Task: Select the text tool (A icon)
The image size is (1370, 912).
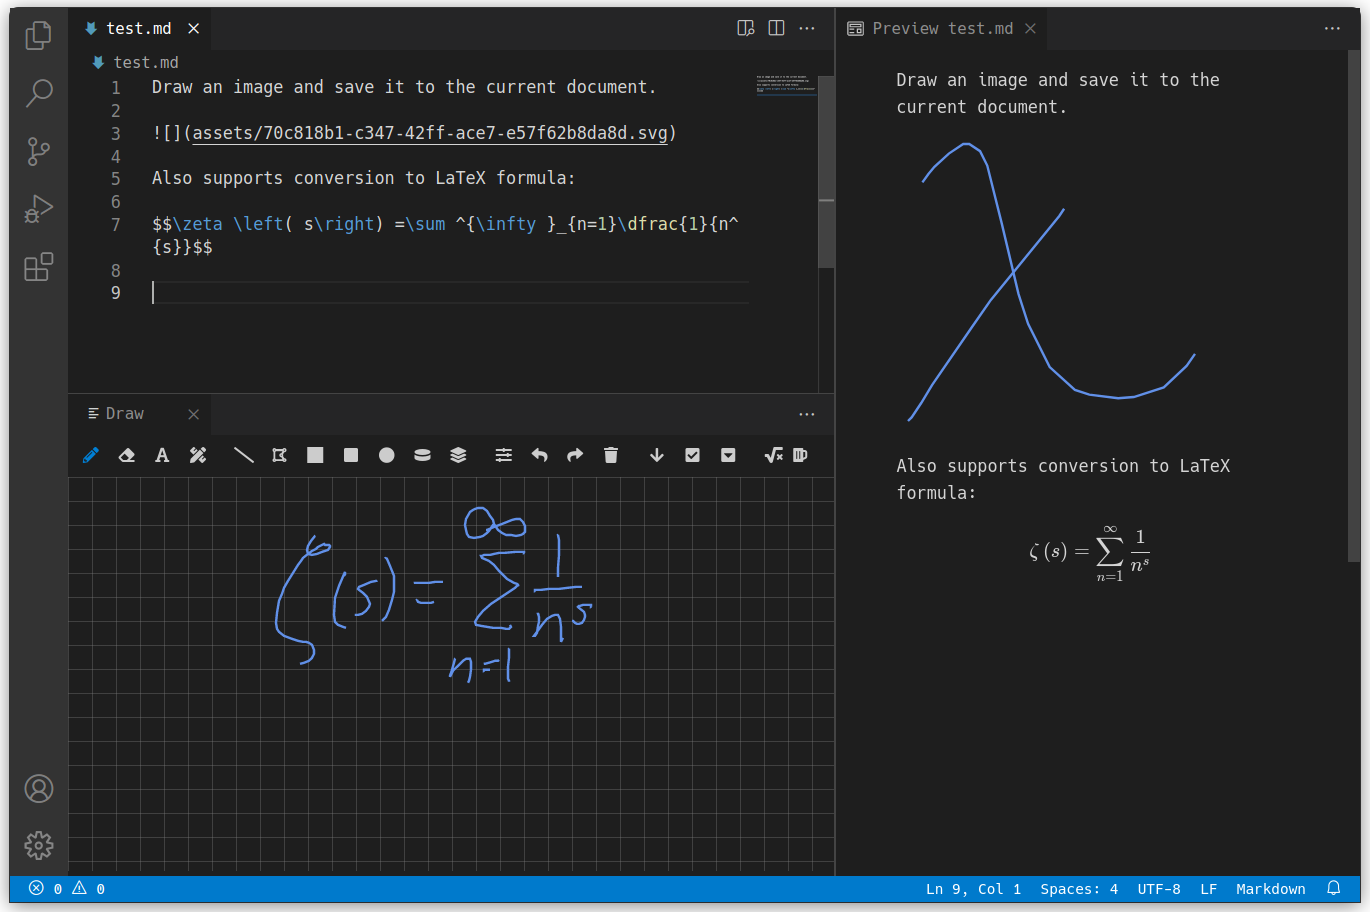Action: point(162,455)
